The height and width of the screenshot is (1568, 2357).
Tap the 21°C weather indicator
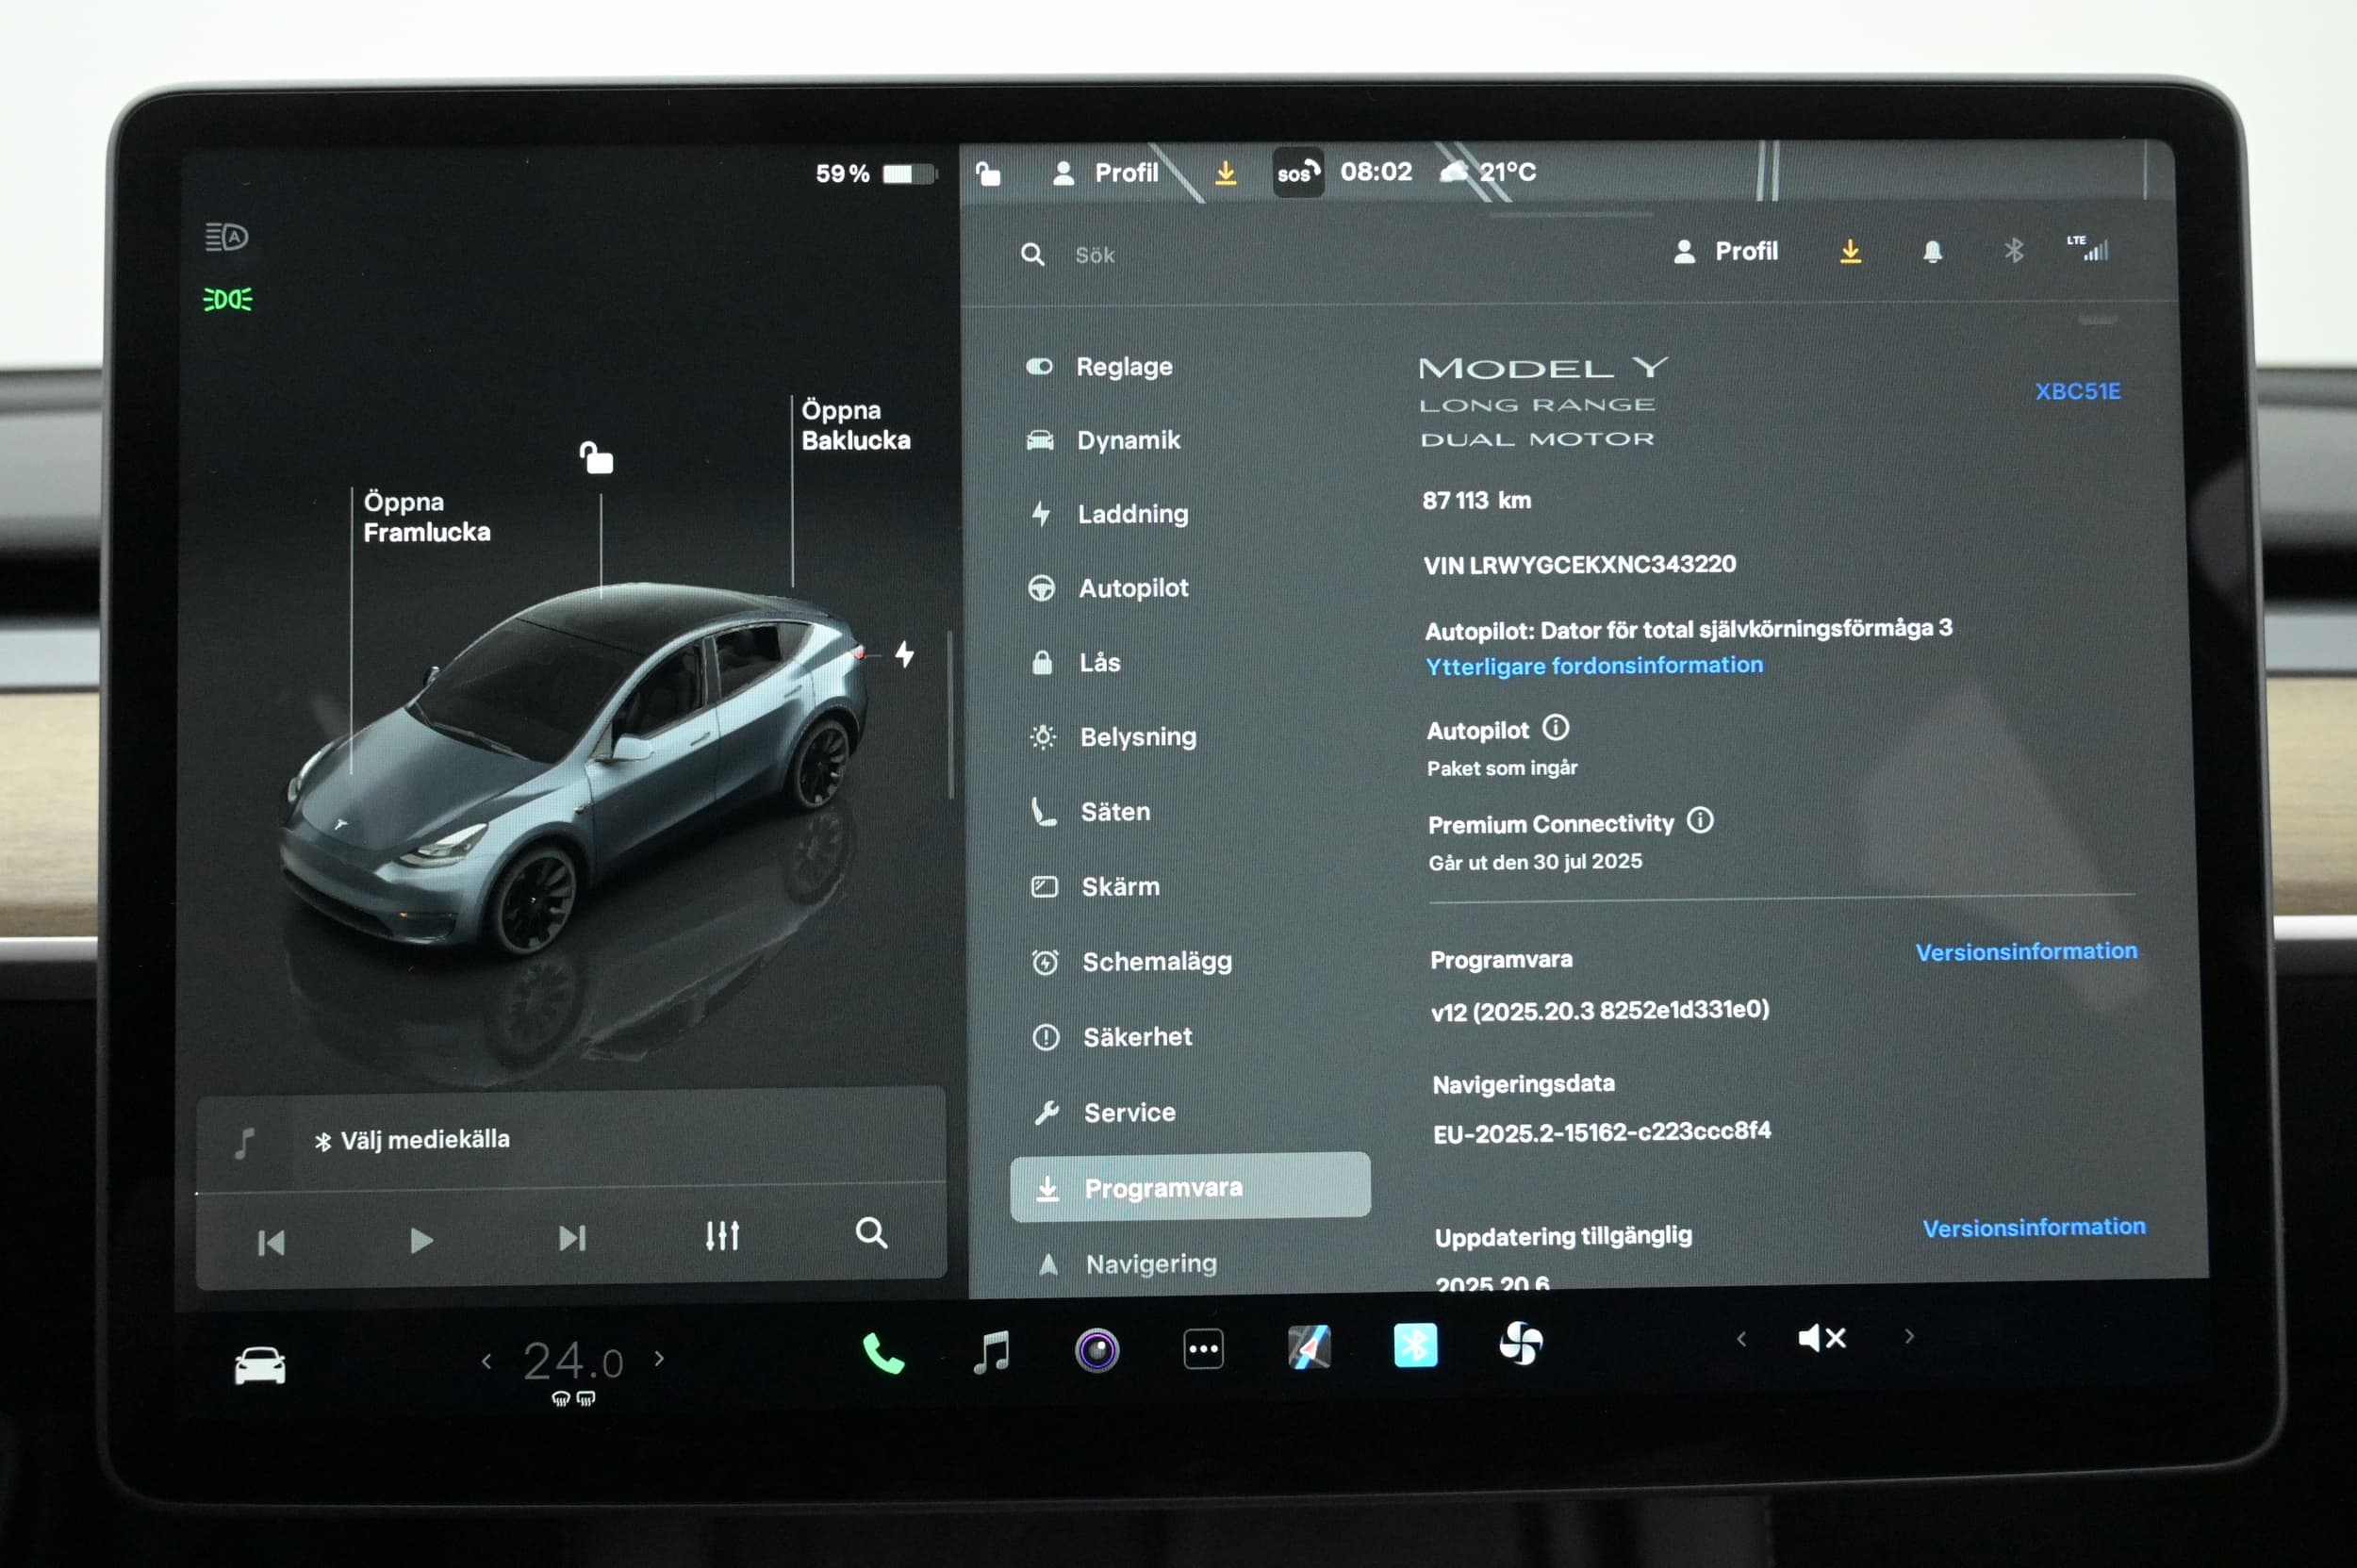[1488, 172]
